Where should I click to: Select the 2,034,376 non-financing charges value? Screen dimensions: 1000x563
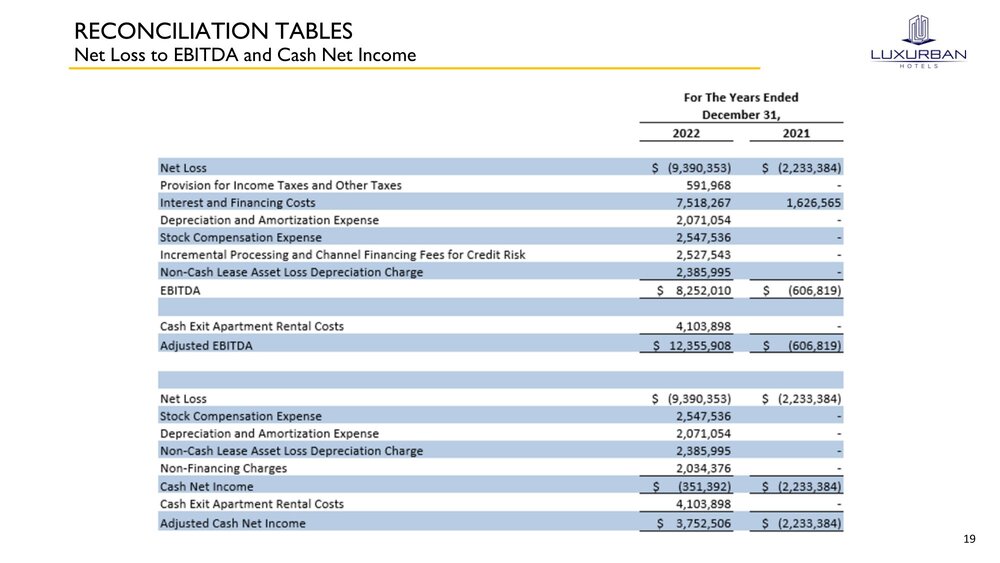tap(703, 468)
